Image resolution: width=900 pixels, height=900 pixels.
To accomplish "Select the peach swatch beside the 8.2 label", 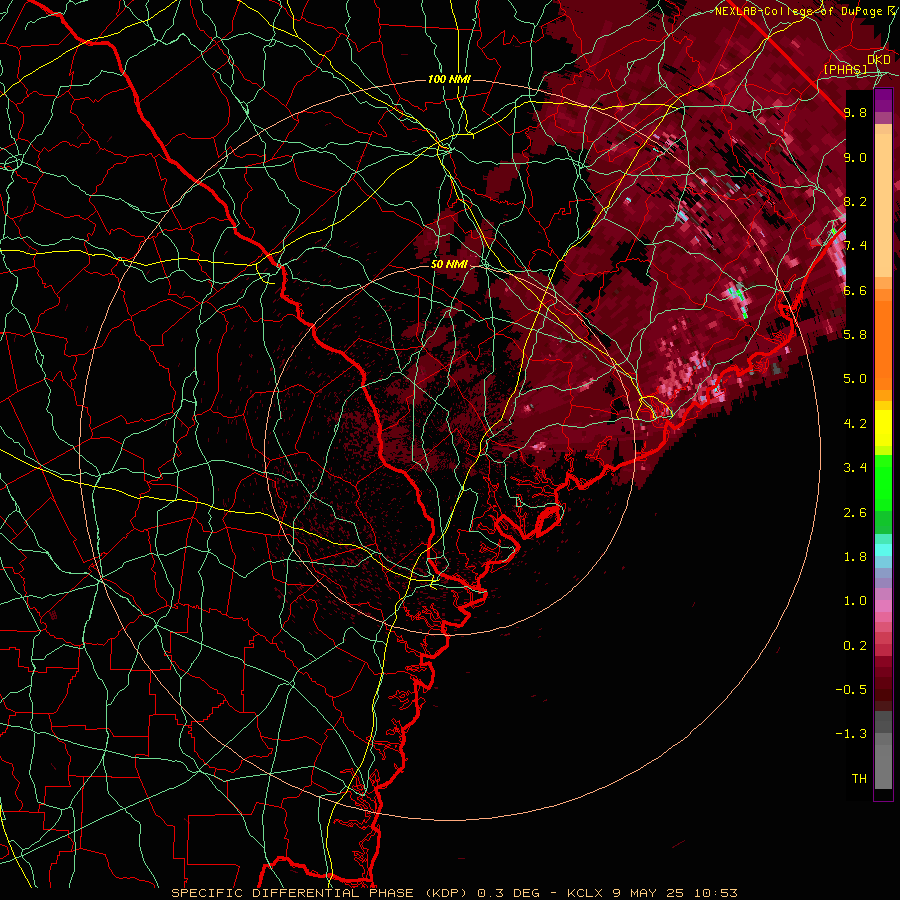I will [x=883, y=207].
